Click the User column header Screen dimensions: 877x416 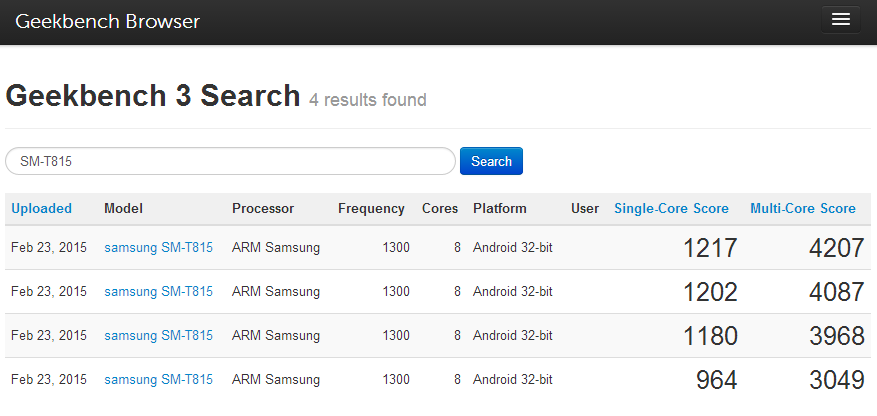(x=584, y=209)
